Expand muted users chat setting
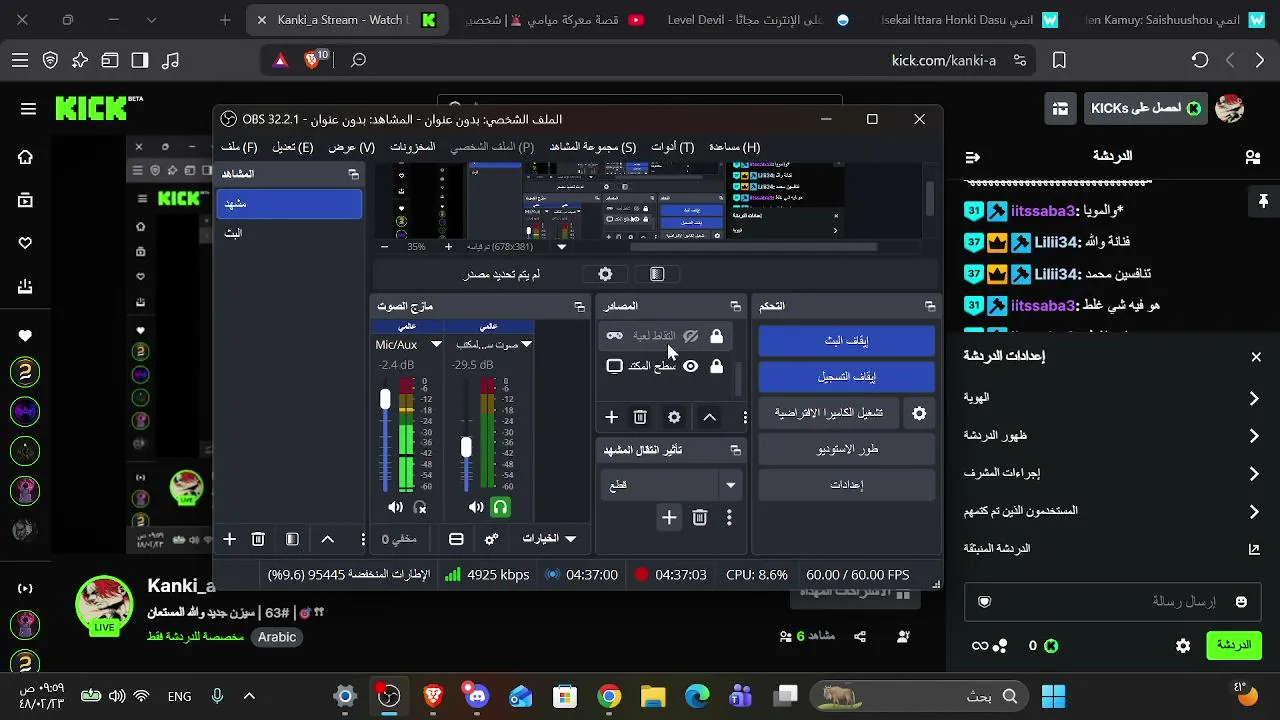The height and width of the screenshot is (720, 1280). click(x=1112, y=512)
